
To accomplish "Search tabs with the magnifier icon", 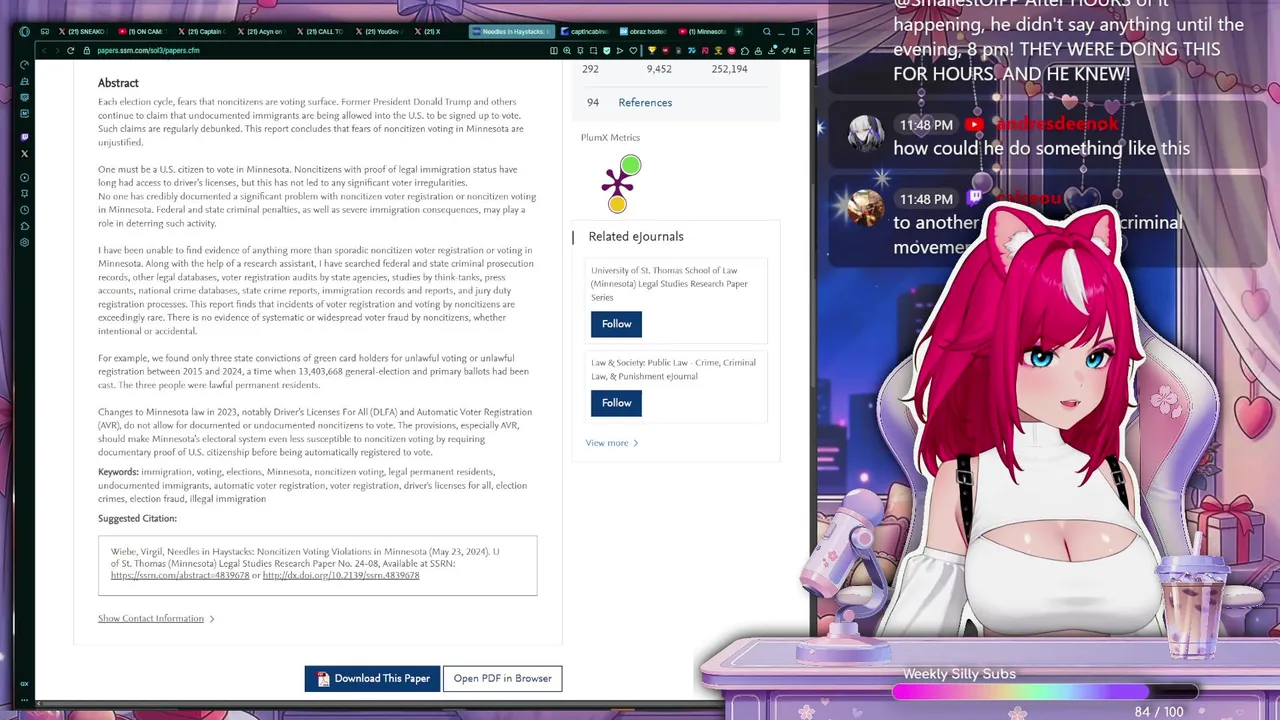I will point(767,32).
